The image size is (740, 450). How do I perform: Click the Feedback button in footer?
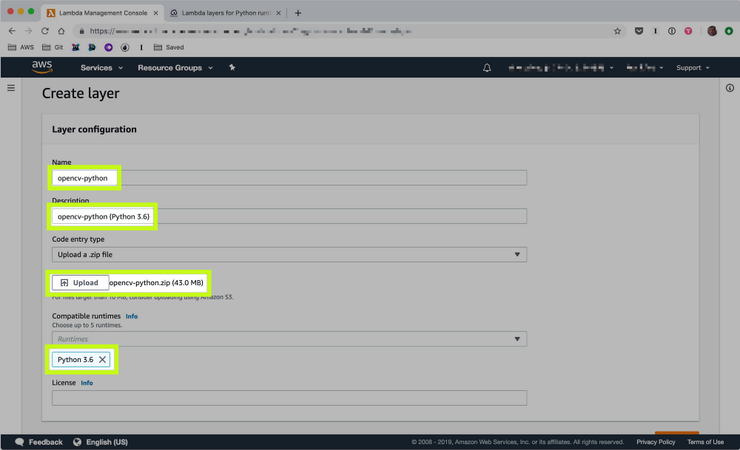click(x=39, y=442)
